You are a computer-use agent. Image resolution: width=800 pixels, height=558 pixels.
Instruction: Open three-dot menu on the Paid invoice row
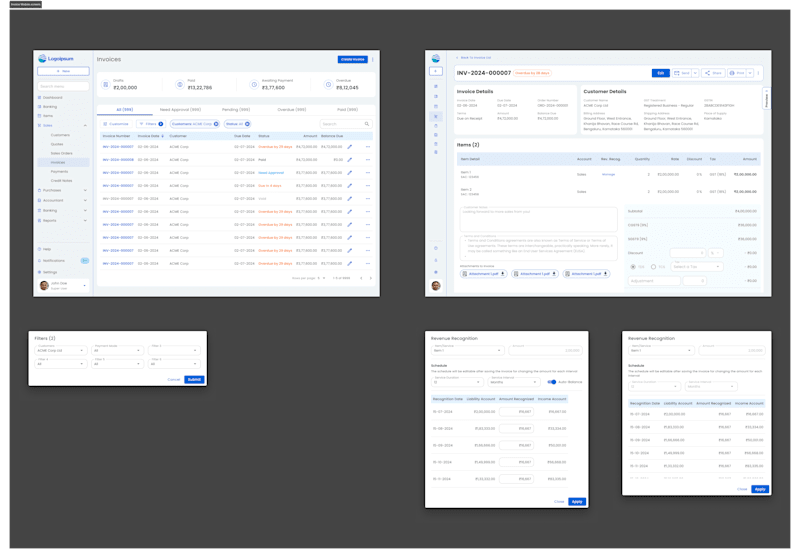[x=368, y=160]
